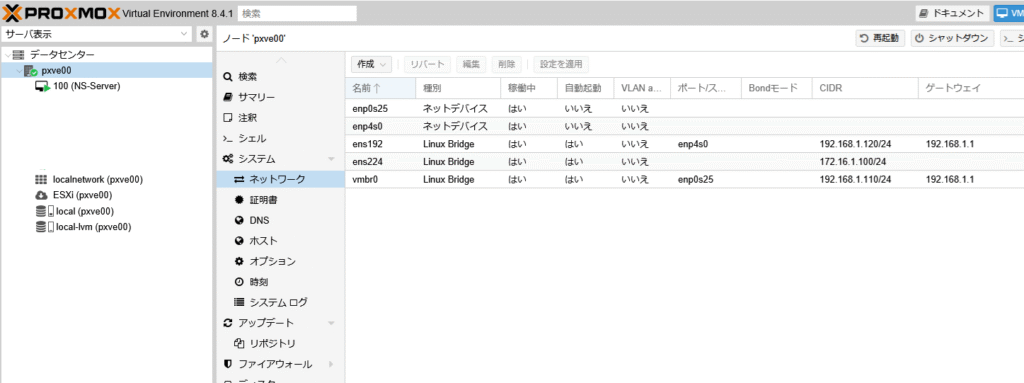Click the clock icon beside 時刻
Screen dimensions: 1024x383
pos(239,282)
